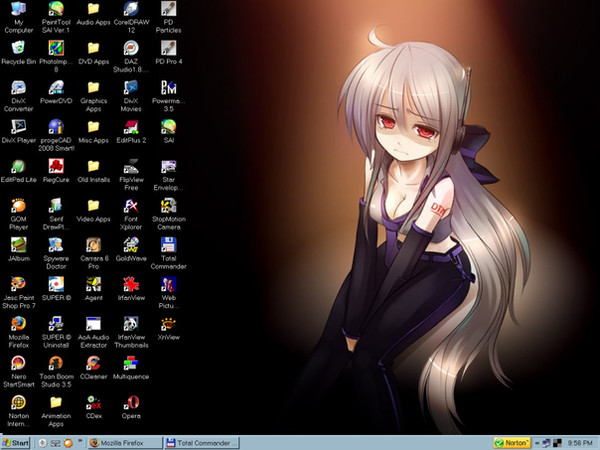Switch to Mozilla Firefox taskbar window
Image resolution: width=600 pixels, height=450 pixels.
pyautogui.click(x=122, y=442)
